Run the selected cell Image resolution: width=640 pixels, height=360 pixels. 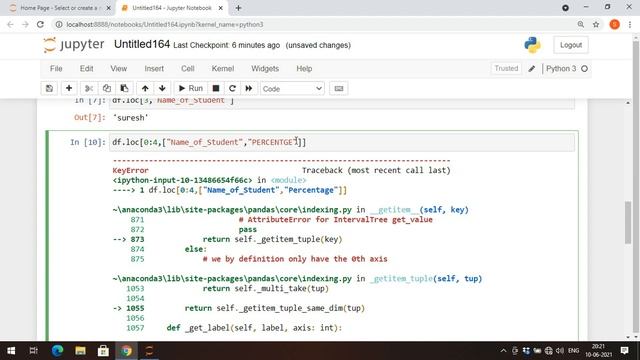[191, 89]
